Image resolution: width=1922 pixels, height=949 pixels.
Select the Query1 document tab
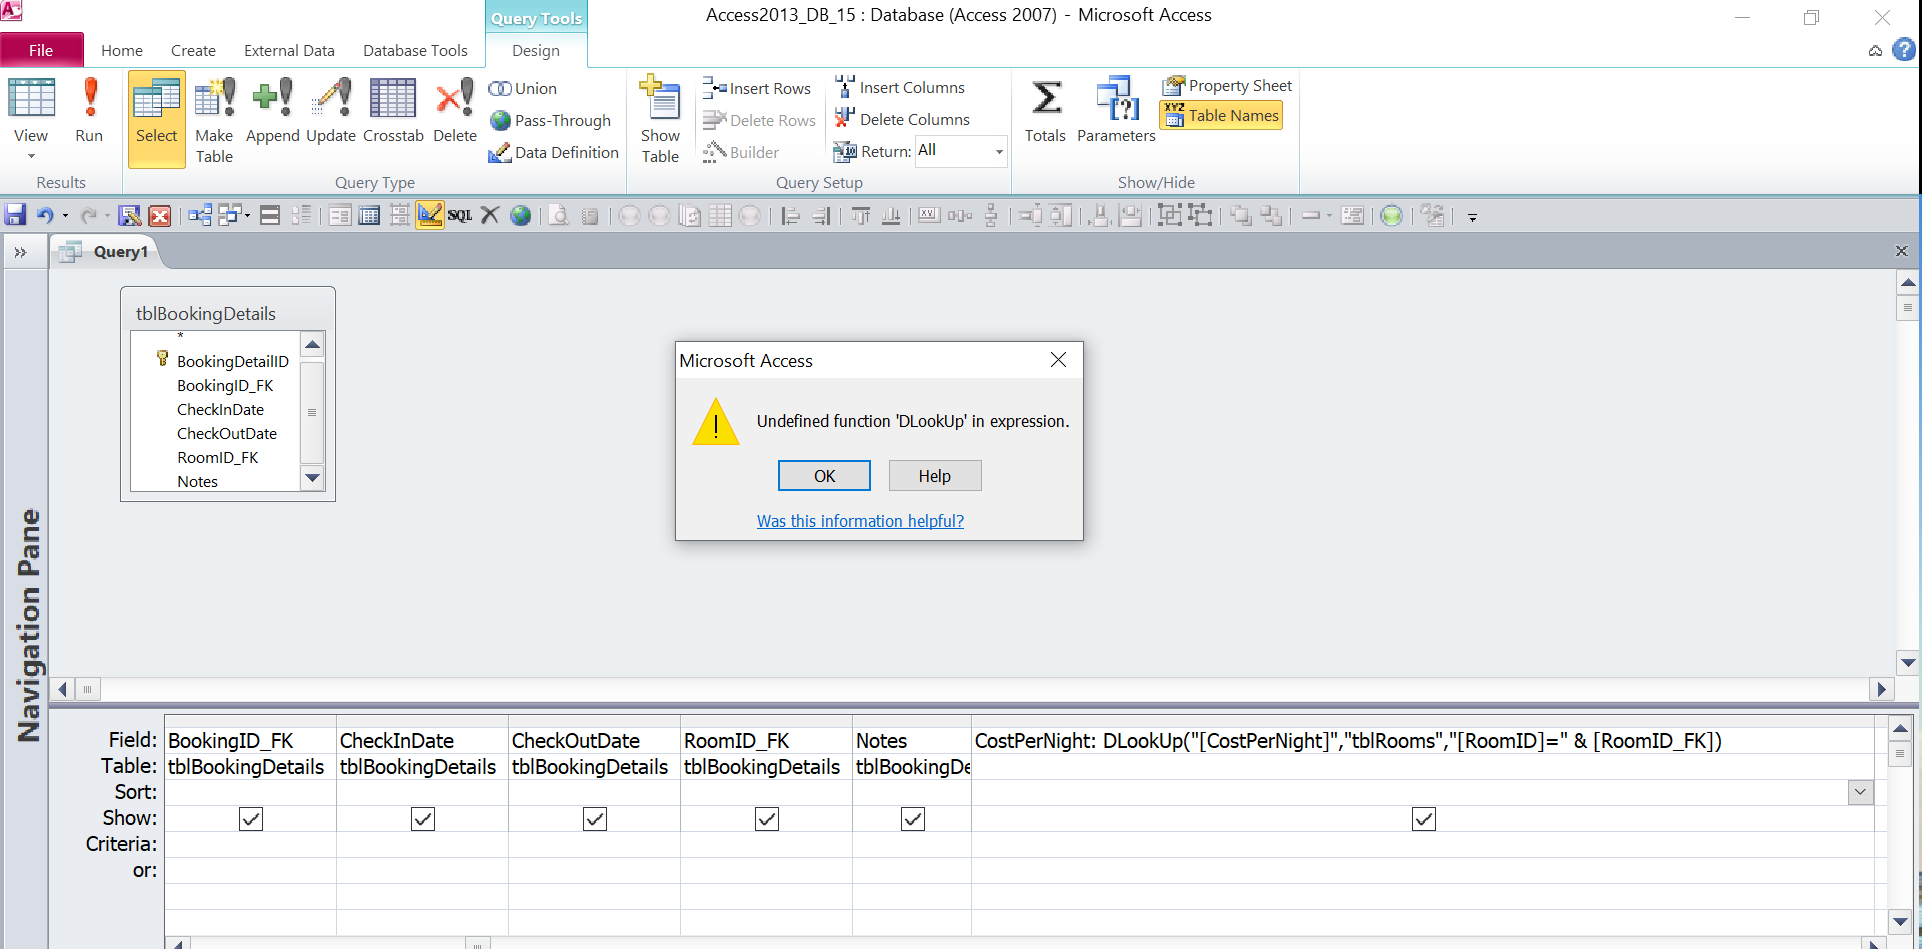106,252
